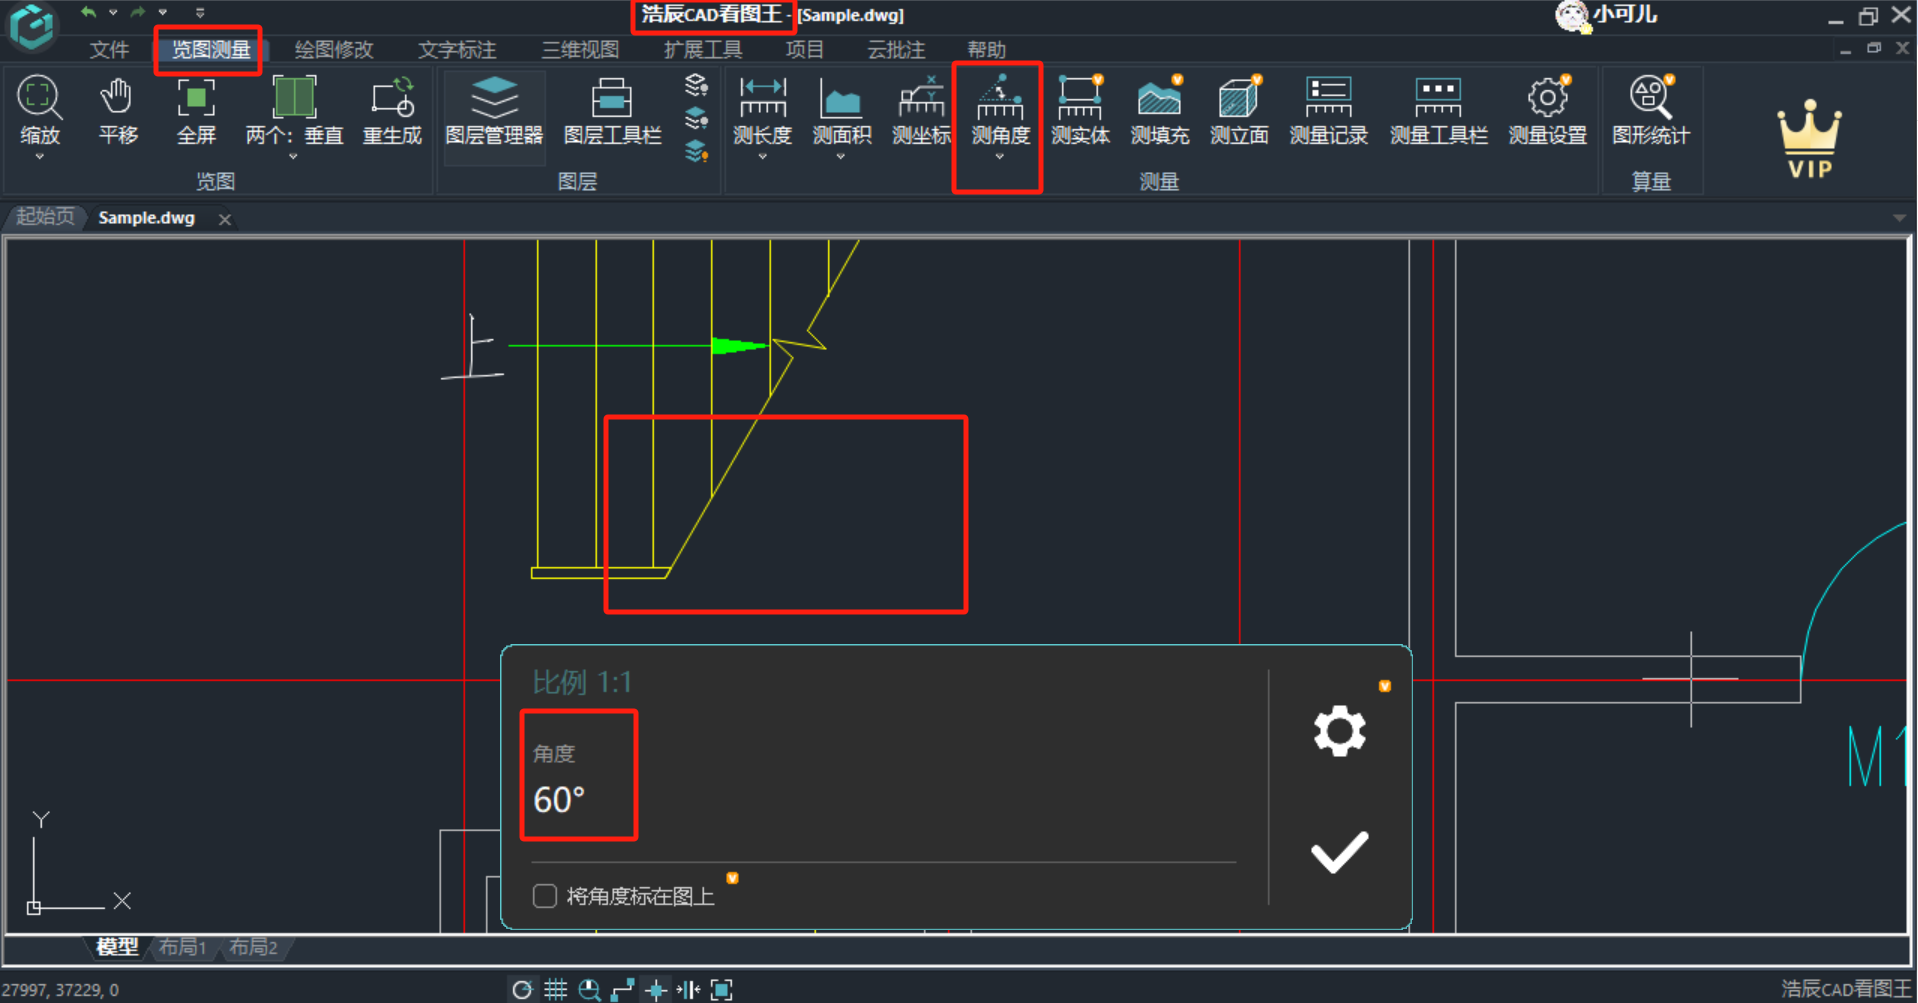
Task: Confirm the angle result with the checkmark
Action: 1339,852
